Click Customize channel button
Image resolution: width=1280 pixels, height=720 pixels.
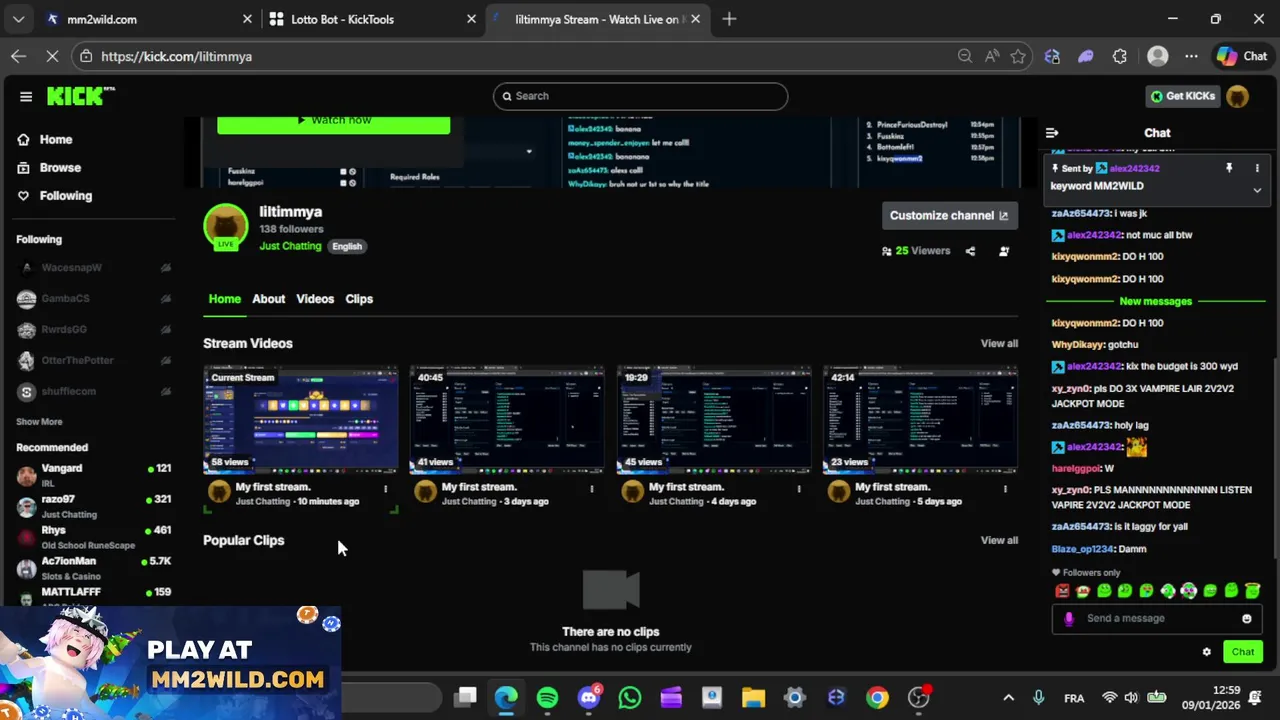point(949,215)
